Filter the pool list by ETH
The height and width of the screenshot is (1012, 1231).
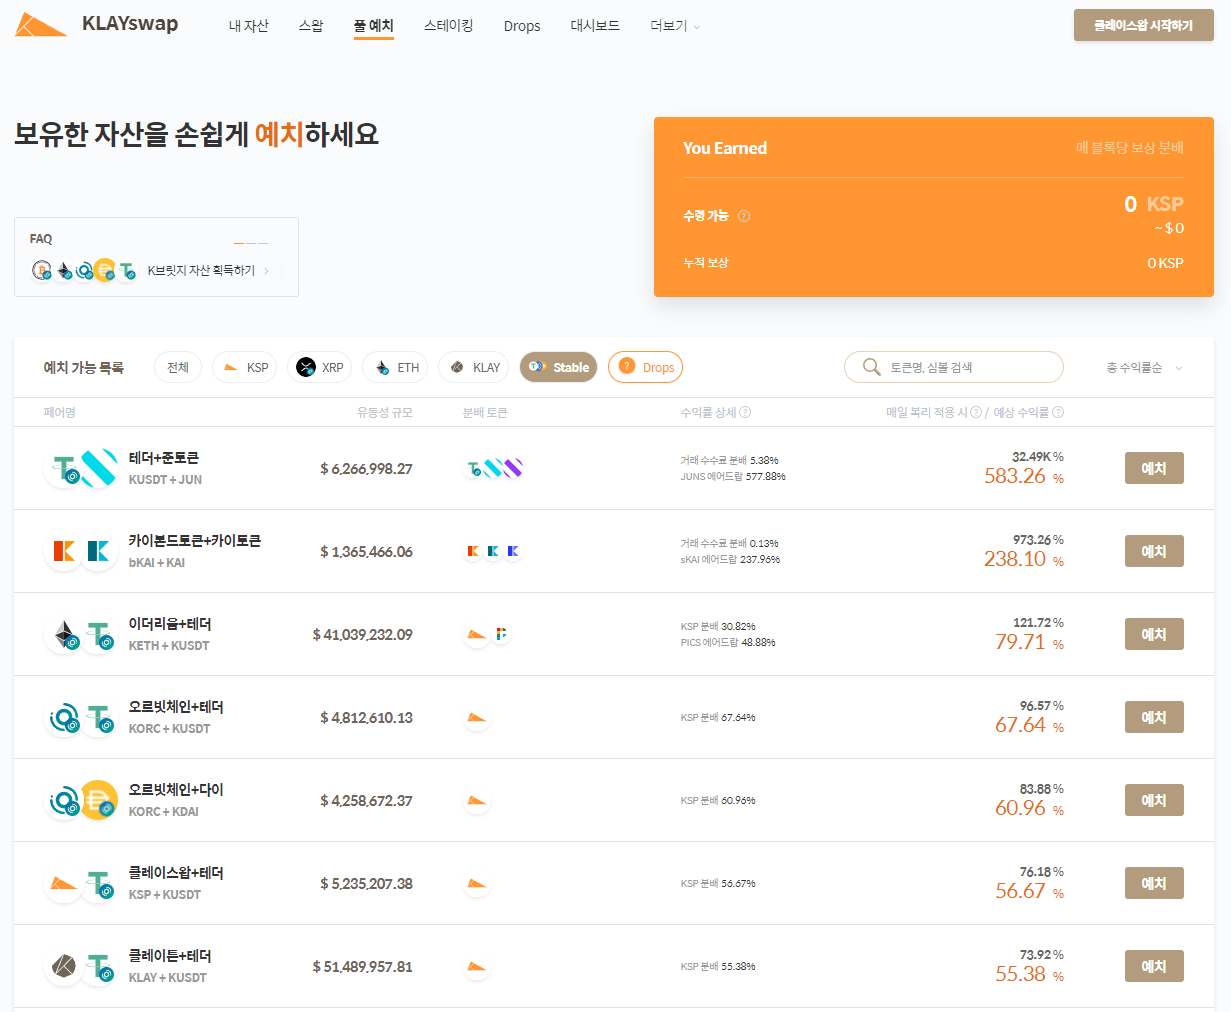395,367
